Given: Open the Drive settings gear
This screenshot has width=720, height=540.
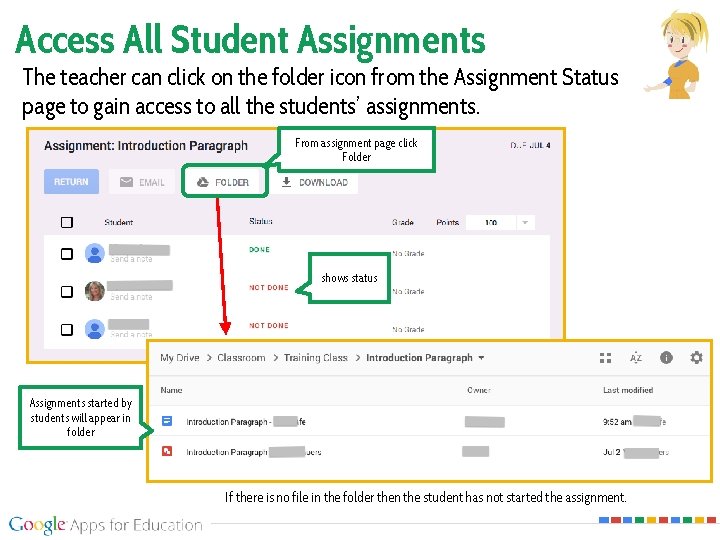Looking at the screenshot, I should 697,358.
